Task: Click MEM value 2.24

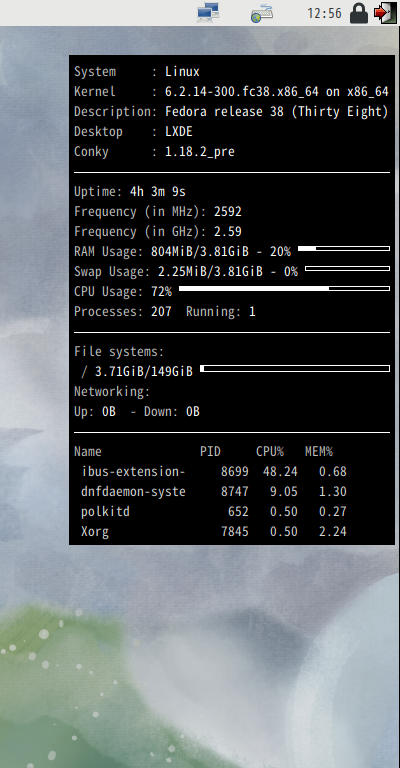Action: coord(332,532)
